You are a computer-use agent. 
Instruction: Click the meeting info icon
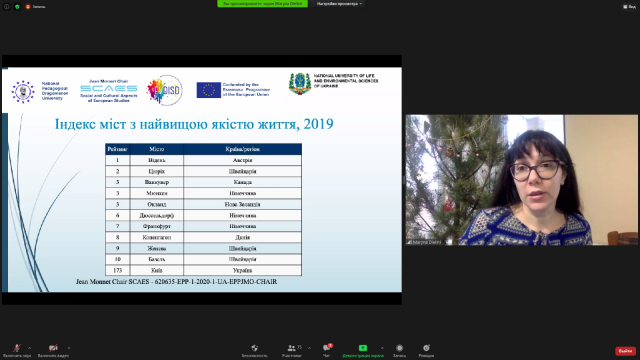pos(7,7)
